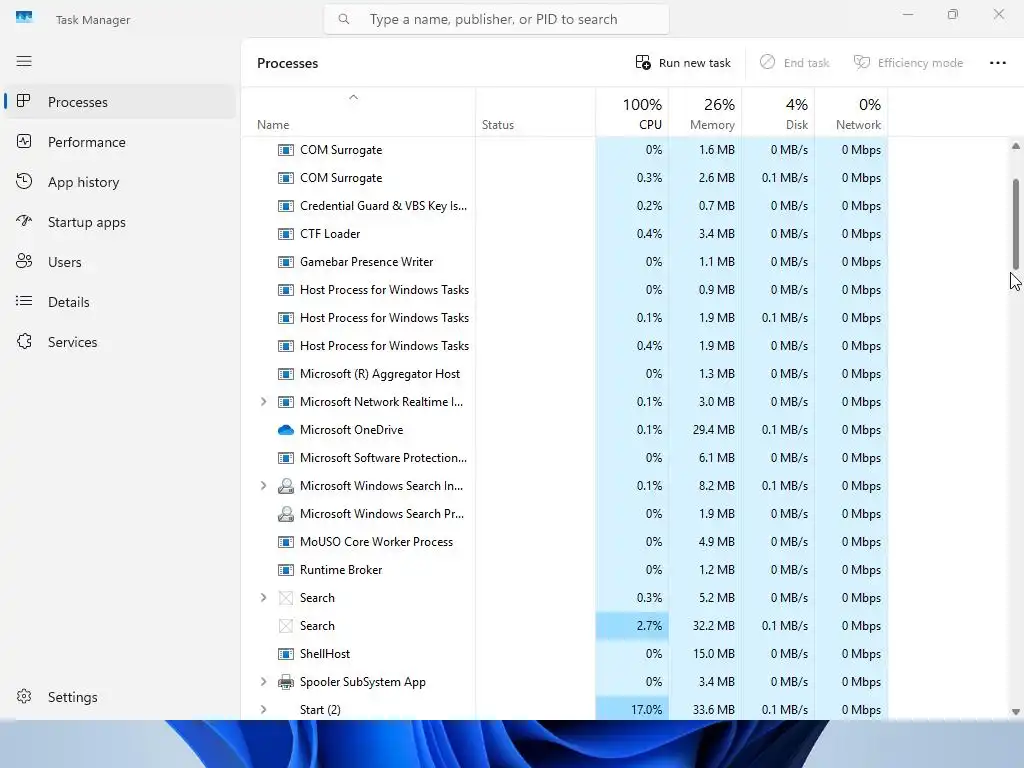Expand the Spooler SubSystem App group
Viewport: 1024px width, 768px height.
[x=263, y=682]
